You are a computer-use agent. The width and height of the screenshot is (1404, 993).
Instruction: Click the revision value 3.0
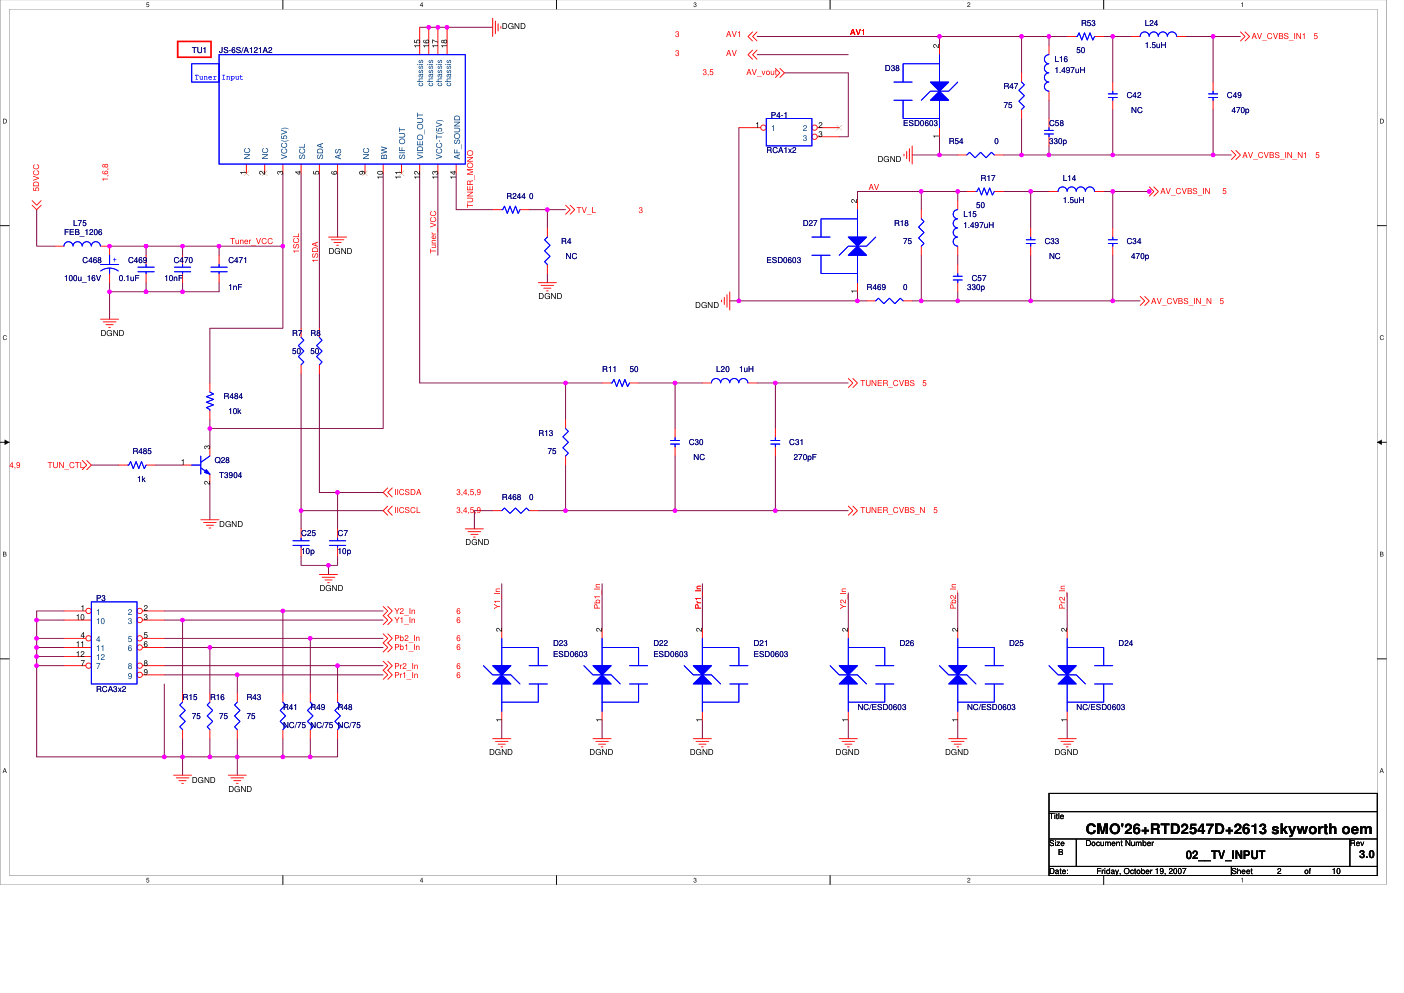pos(1366,854)
